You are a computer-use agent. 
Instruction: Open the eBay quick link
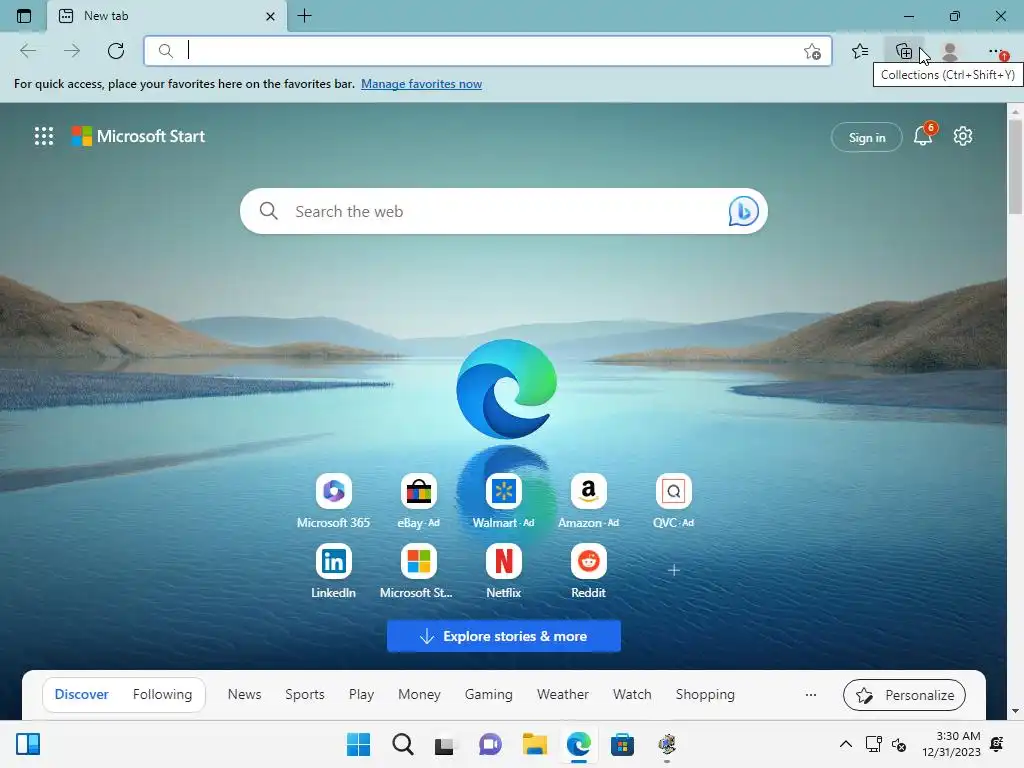[419, 501]
